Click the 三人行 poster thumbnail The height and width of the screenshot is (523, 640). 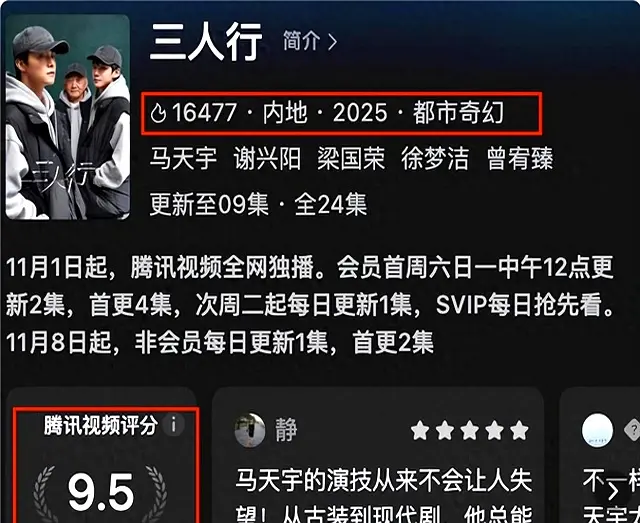(68, 117)
